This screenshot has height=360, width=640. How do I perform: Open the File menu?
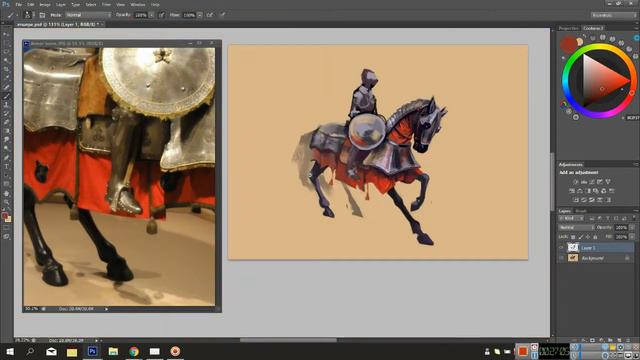[18, 4]
